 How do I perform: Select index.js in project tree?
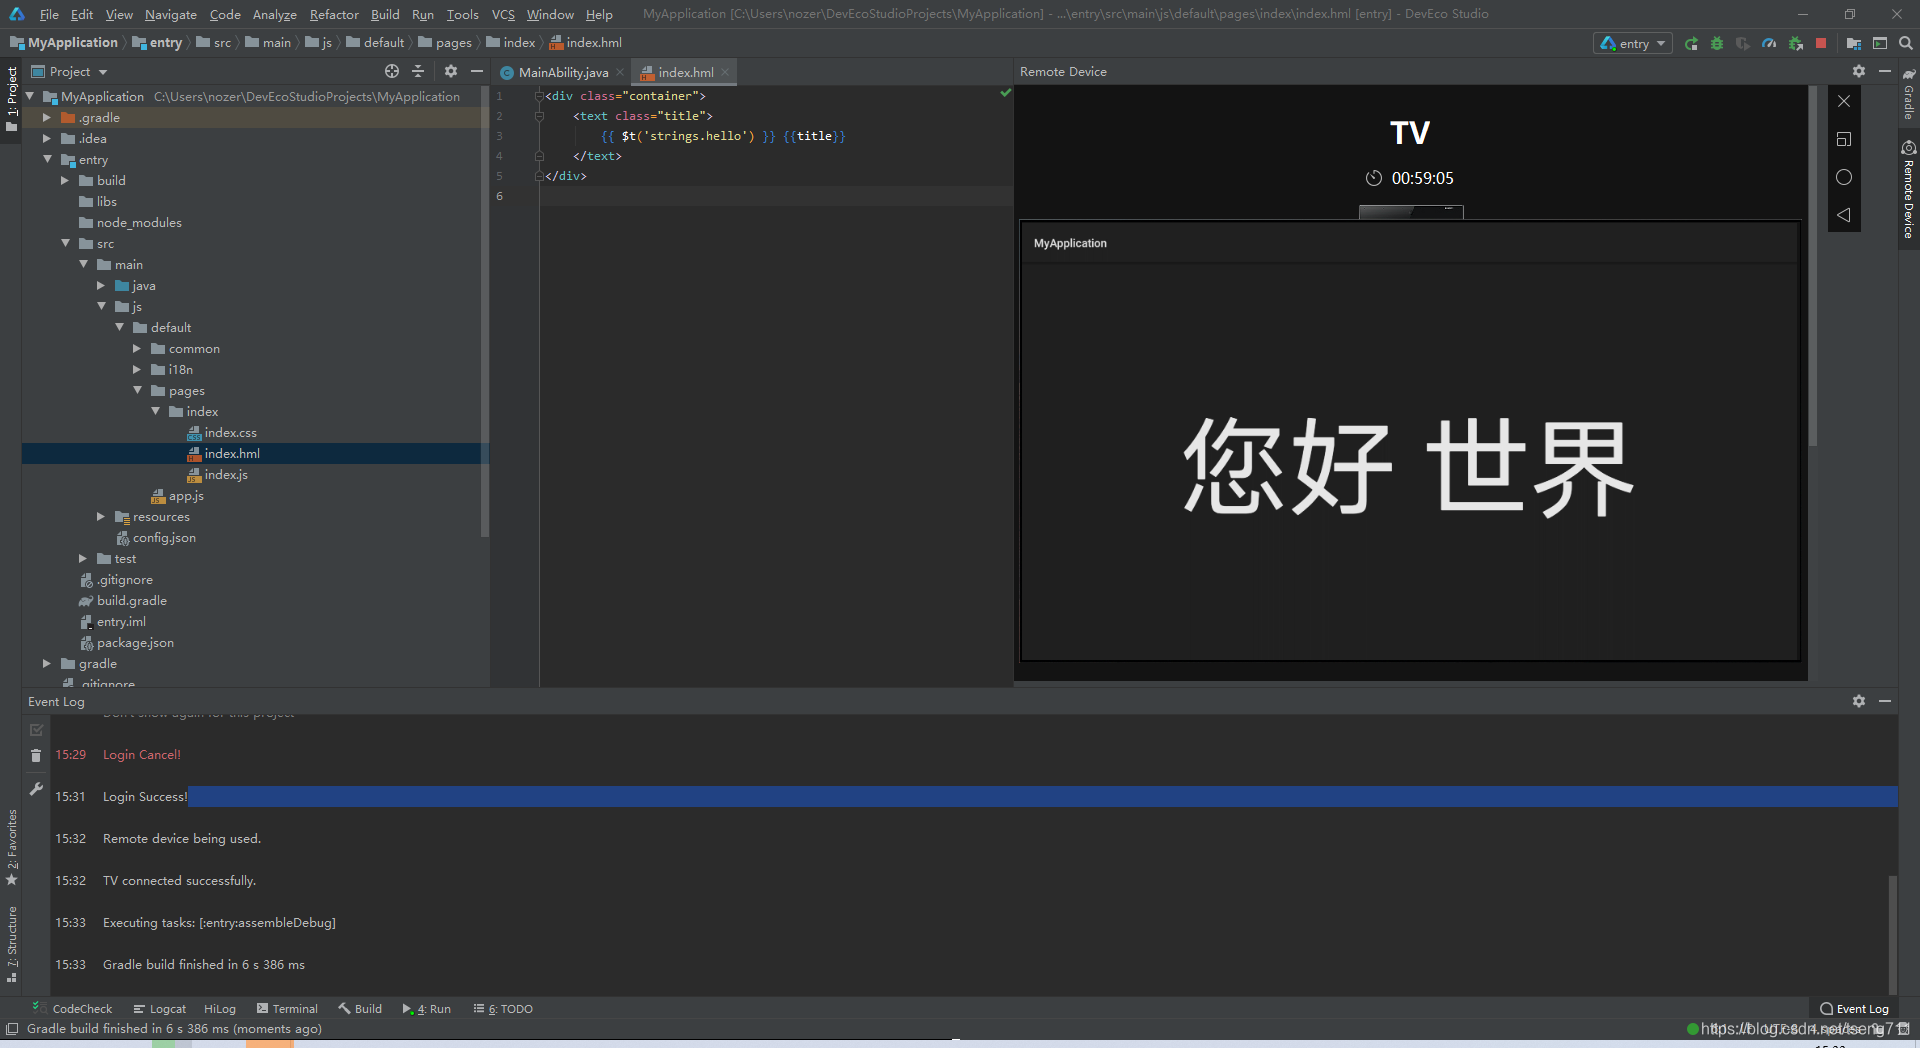226,475
